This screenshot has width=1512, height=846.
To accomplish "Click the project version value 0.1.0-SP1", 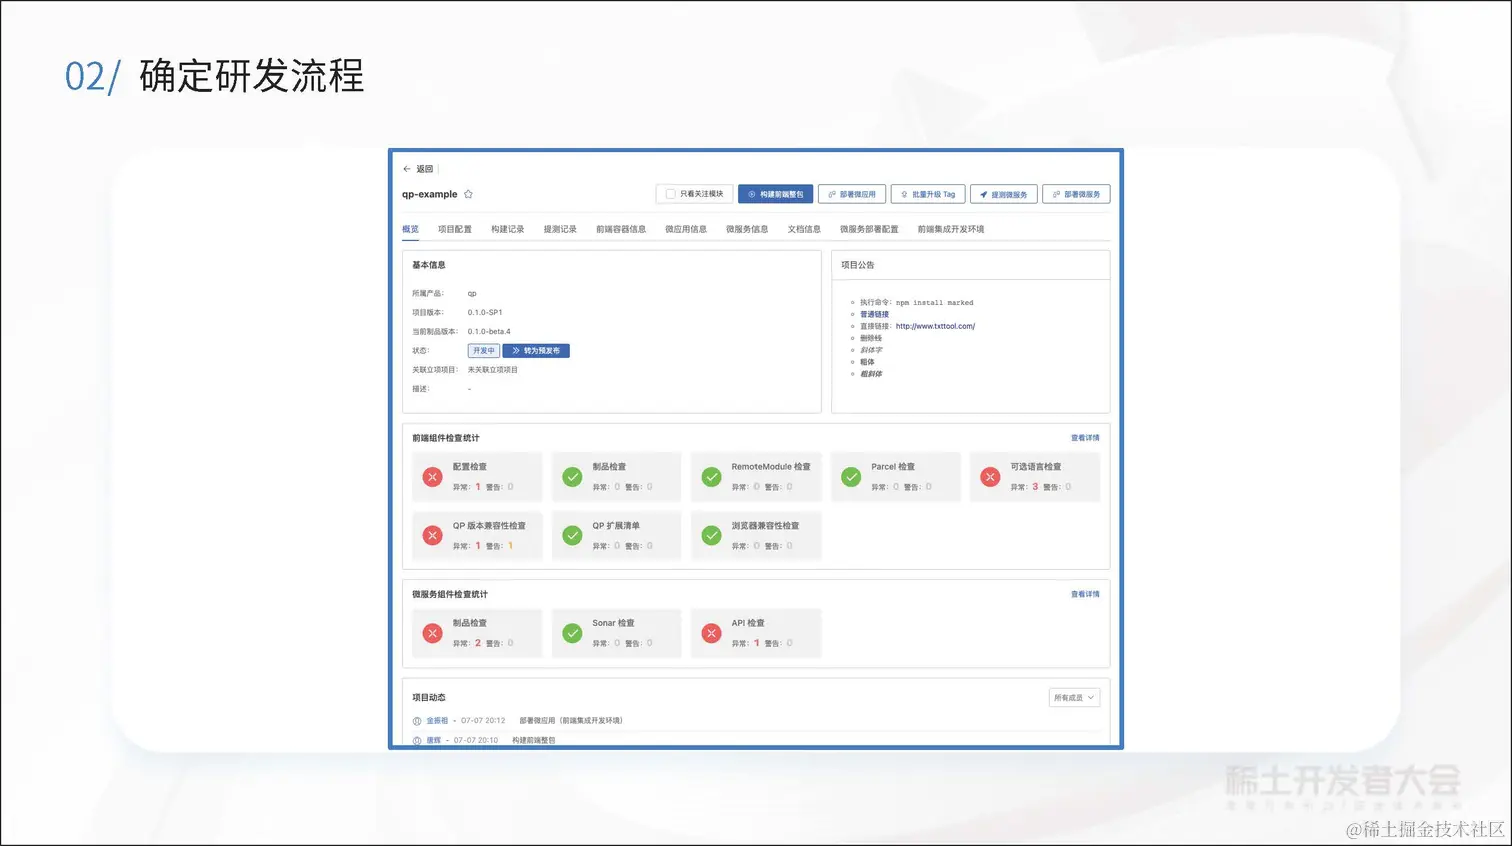I will pyautogui.click(x=485, y=313).
